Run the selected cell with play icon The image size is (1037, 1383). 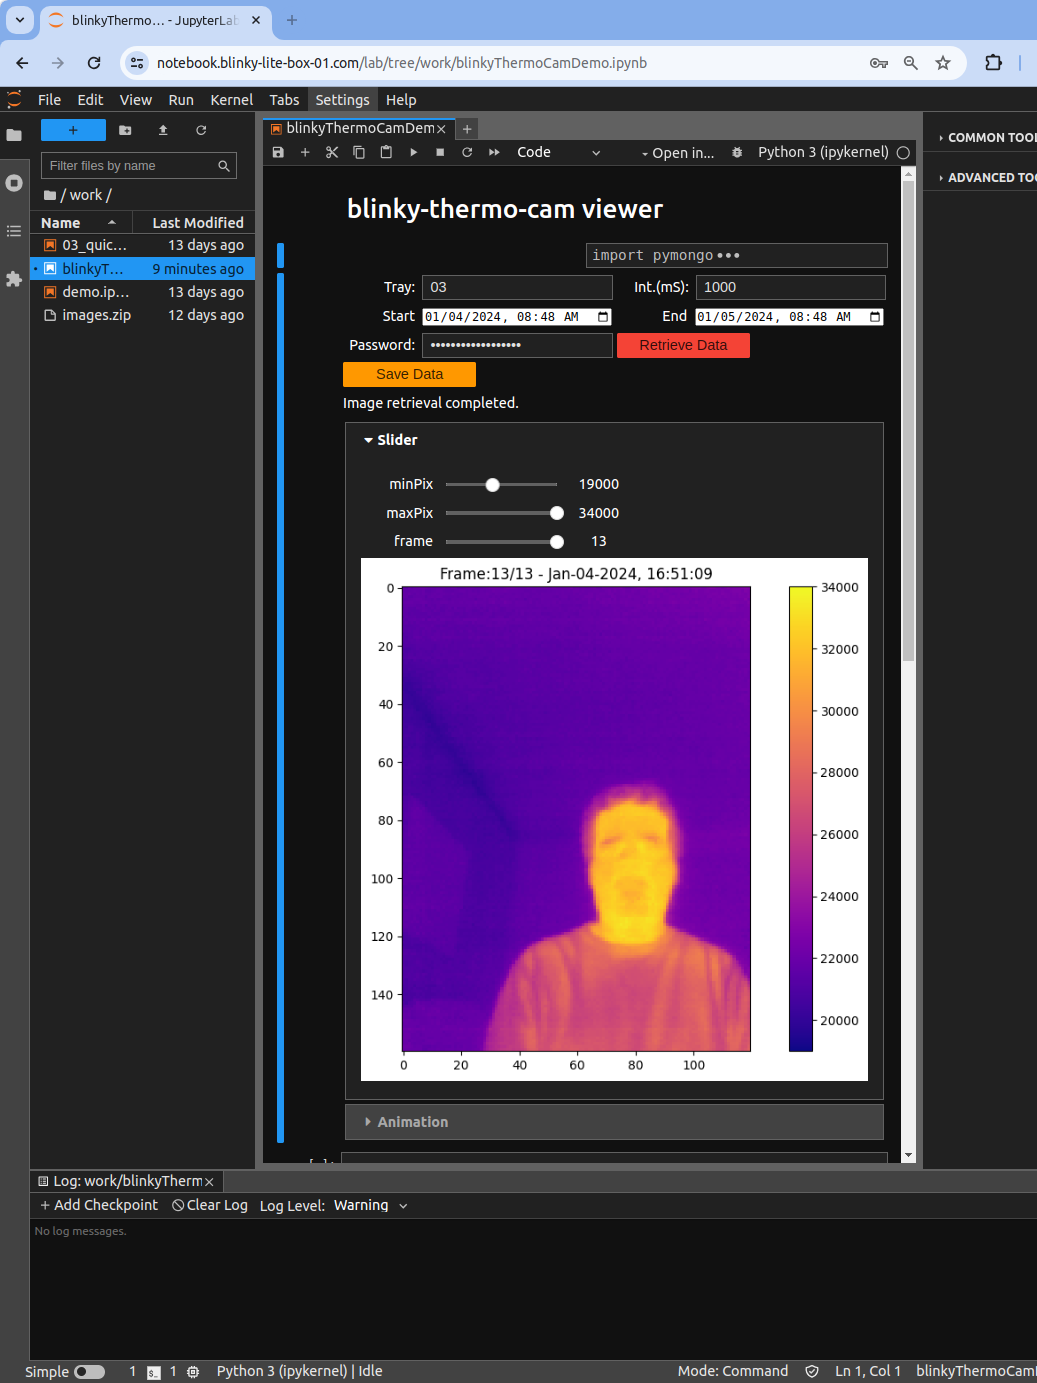coord(413,152)
